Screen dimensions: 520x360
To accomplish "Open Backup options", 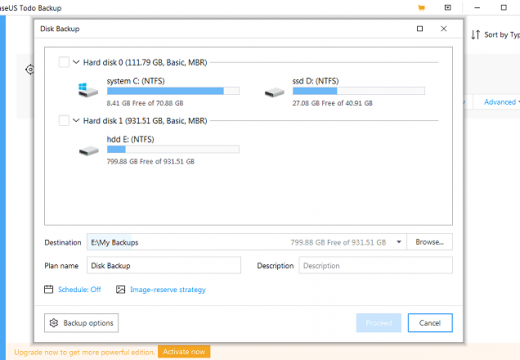I will click(x=81, y=323).
